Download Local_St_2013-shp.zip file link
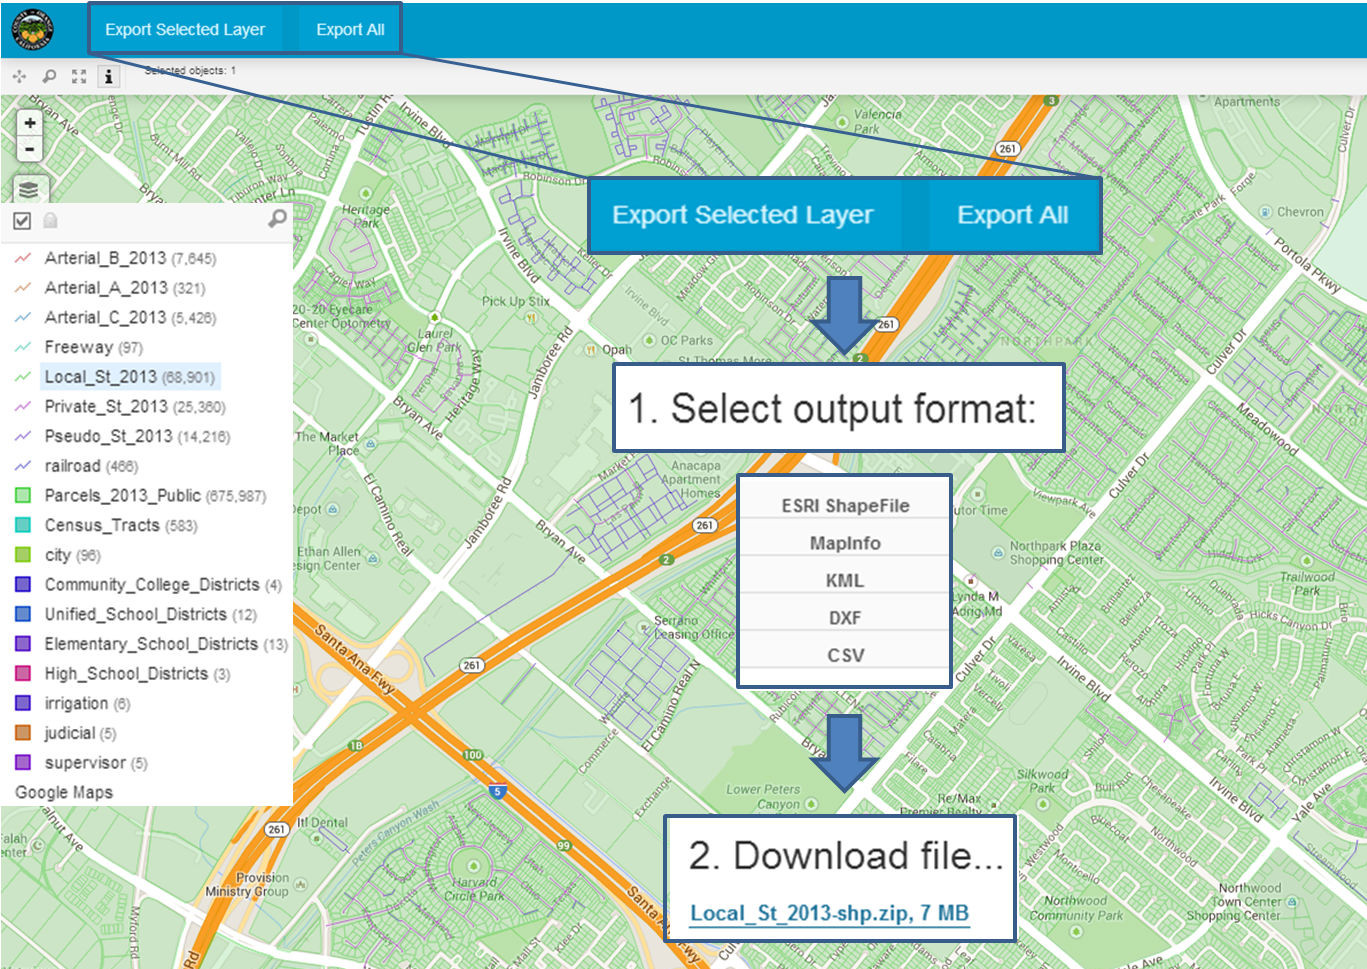Screen dimensions: 1367x969 click(829, 913)
